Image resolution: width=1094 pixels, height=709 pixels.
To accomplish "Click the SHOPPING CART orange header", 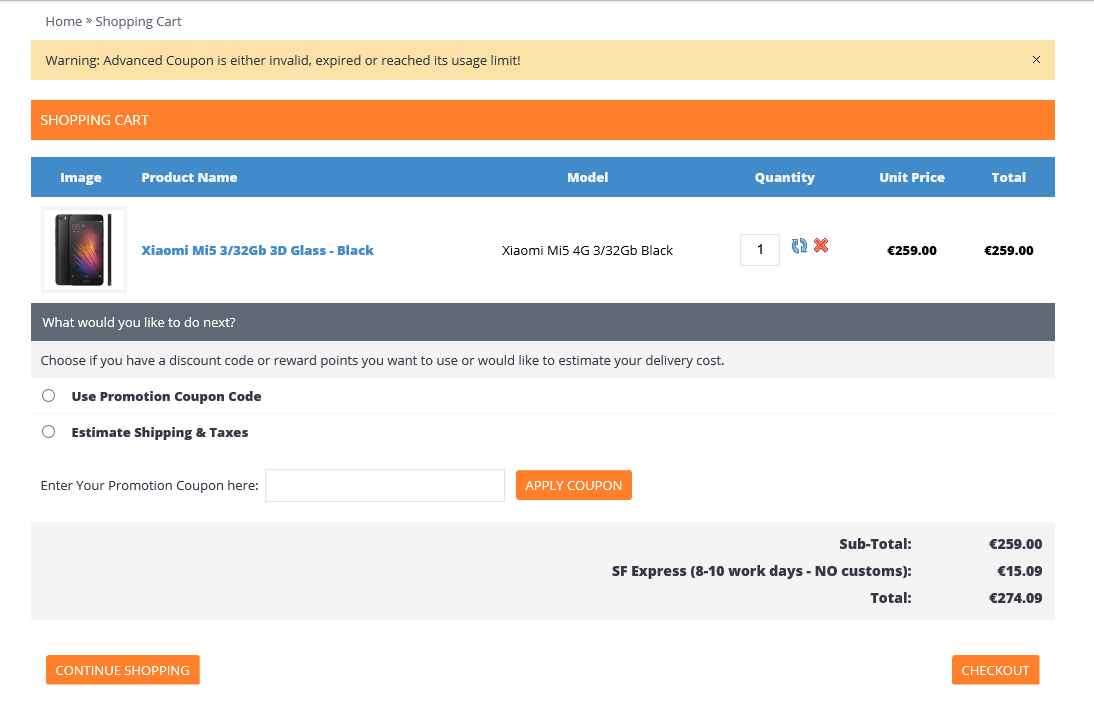I will pyautogui.click(x=543, y=120).
